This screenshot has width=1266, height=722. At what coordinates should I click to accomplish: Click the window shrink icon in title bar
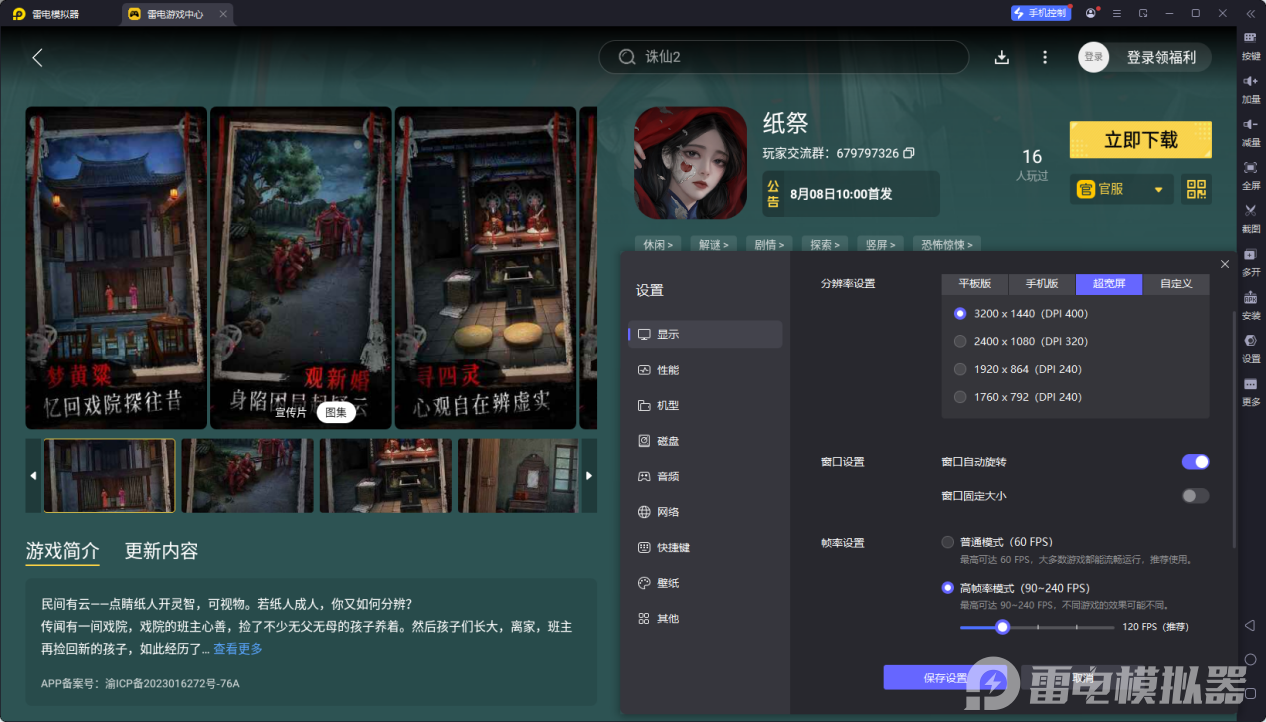(1143, 13)
